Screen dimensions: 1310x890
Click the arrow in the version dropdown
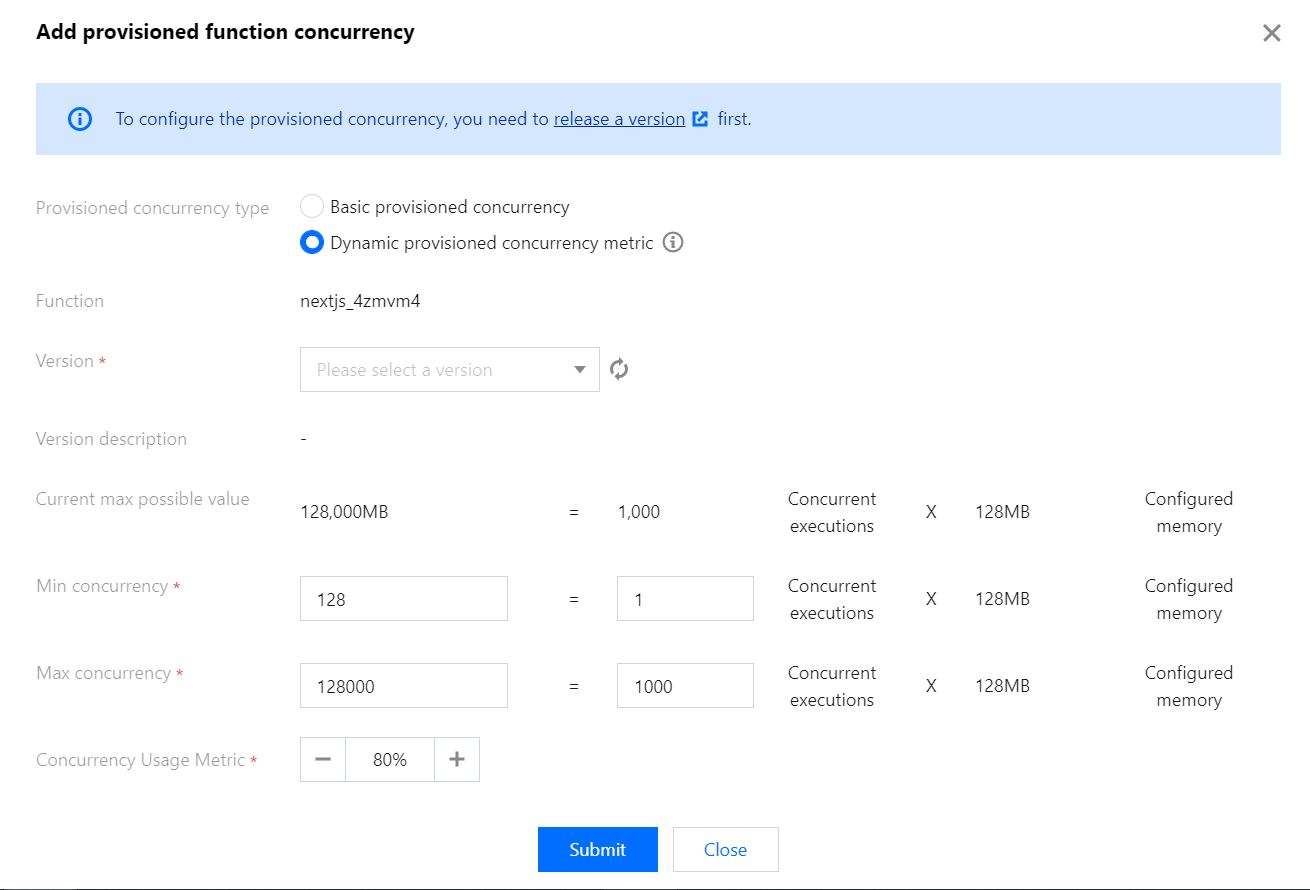(580, 370)
